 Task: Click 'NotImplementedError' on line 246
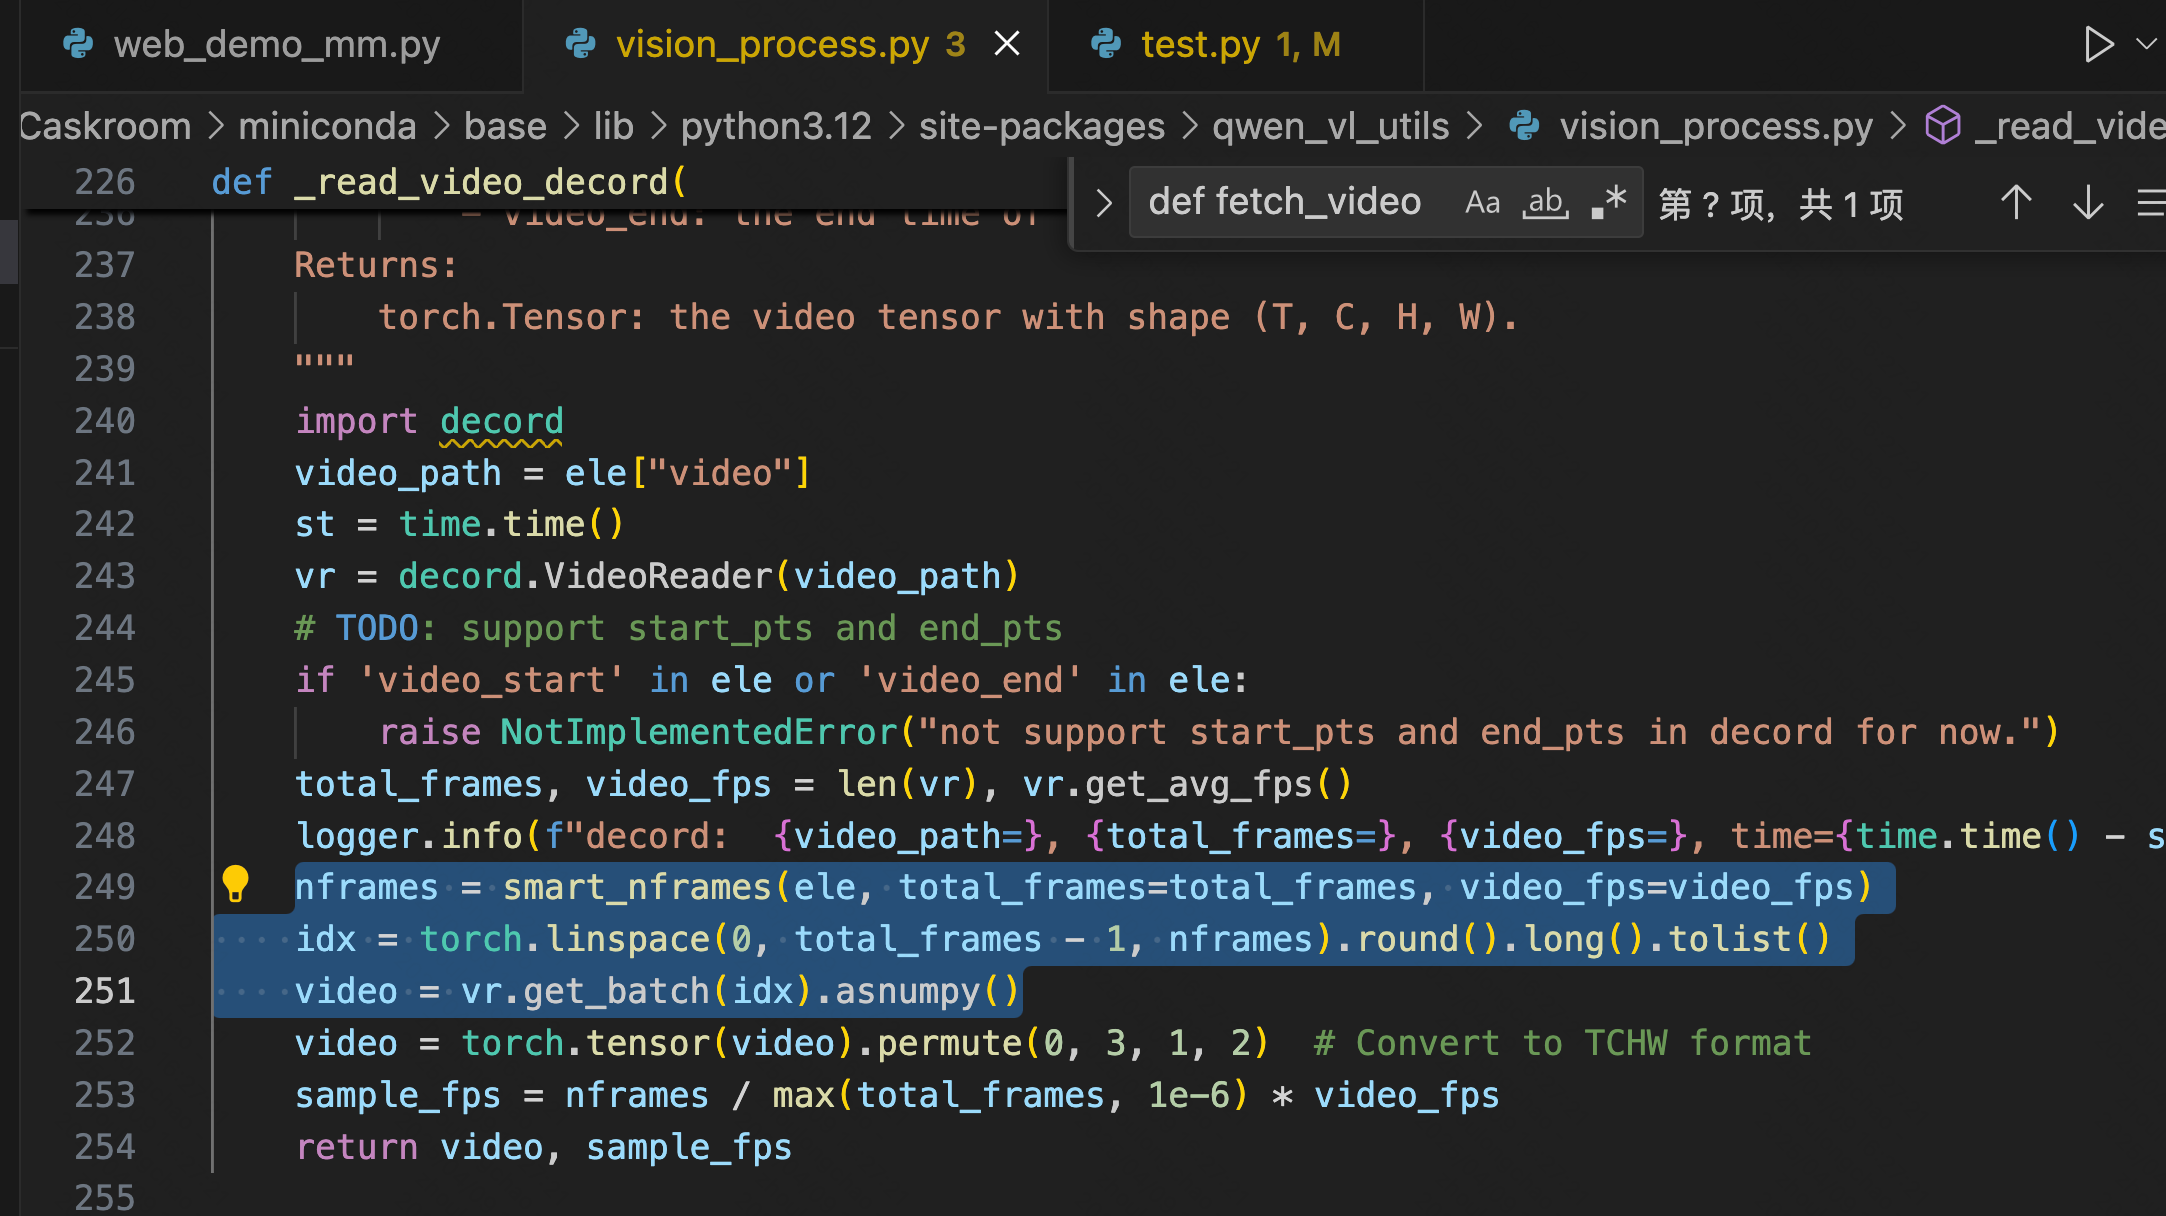click(x=699, y=732)
